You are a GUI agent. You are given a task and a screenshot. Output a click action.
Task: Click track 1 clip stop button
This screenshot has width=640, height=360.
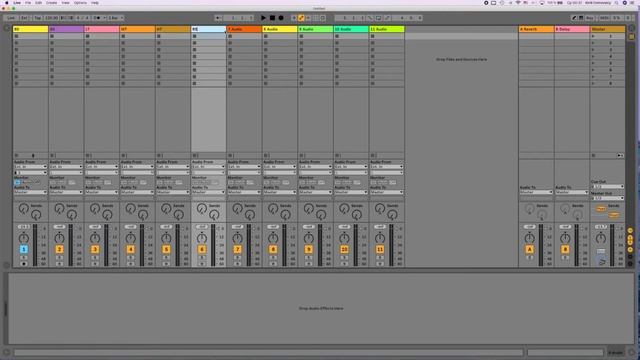pyautogui.click(x=16, y=156)
